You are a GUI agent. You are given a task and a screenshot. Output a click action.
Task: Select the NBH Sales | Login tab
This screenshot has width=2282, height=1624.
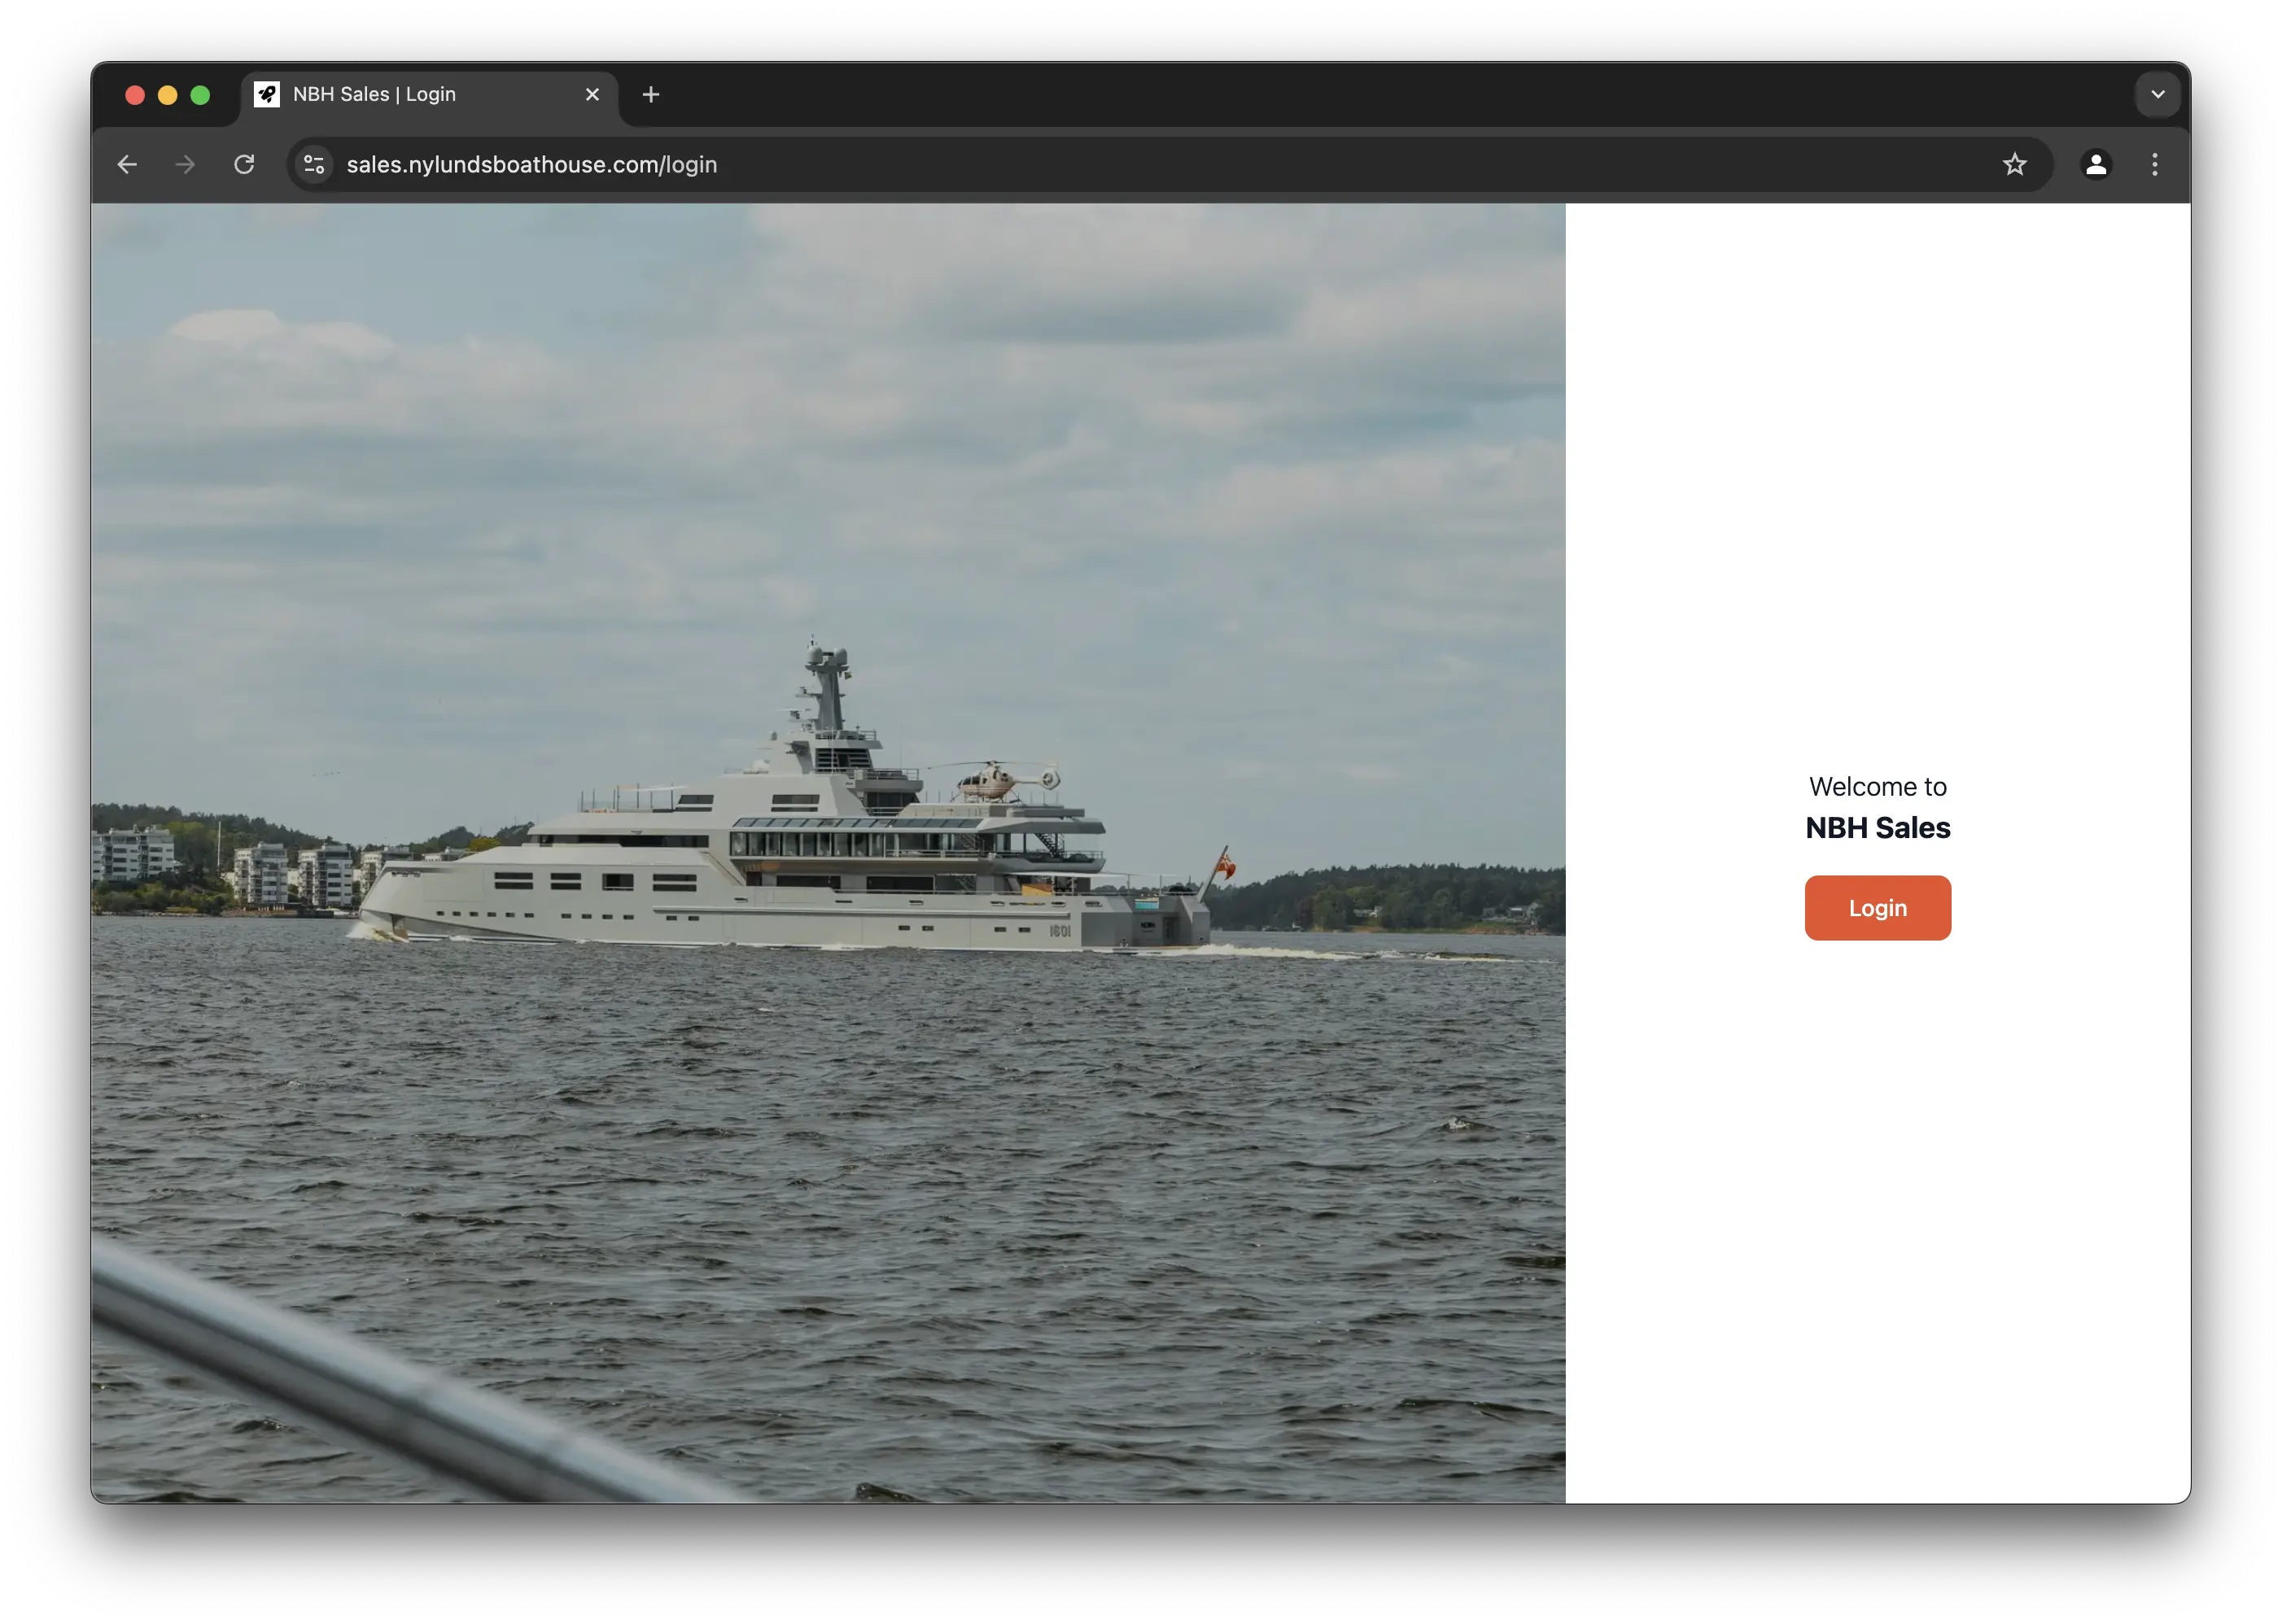(430, 94)
